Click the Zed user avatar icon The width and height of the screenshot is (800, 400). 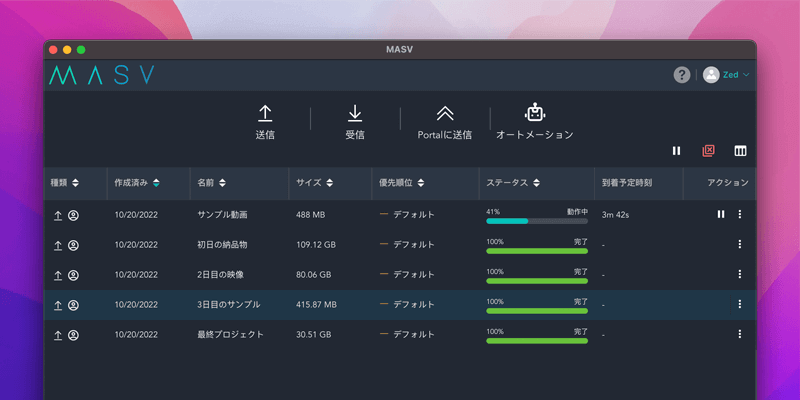pos(711,75)
